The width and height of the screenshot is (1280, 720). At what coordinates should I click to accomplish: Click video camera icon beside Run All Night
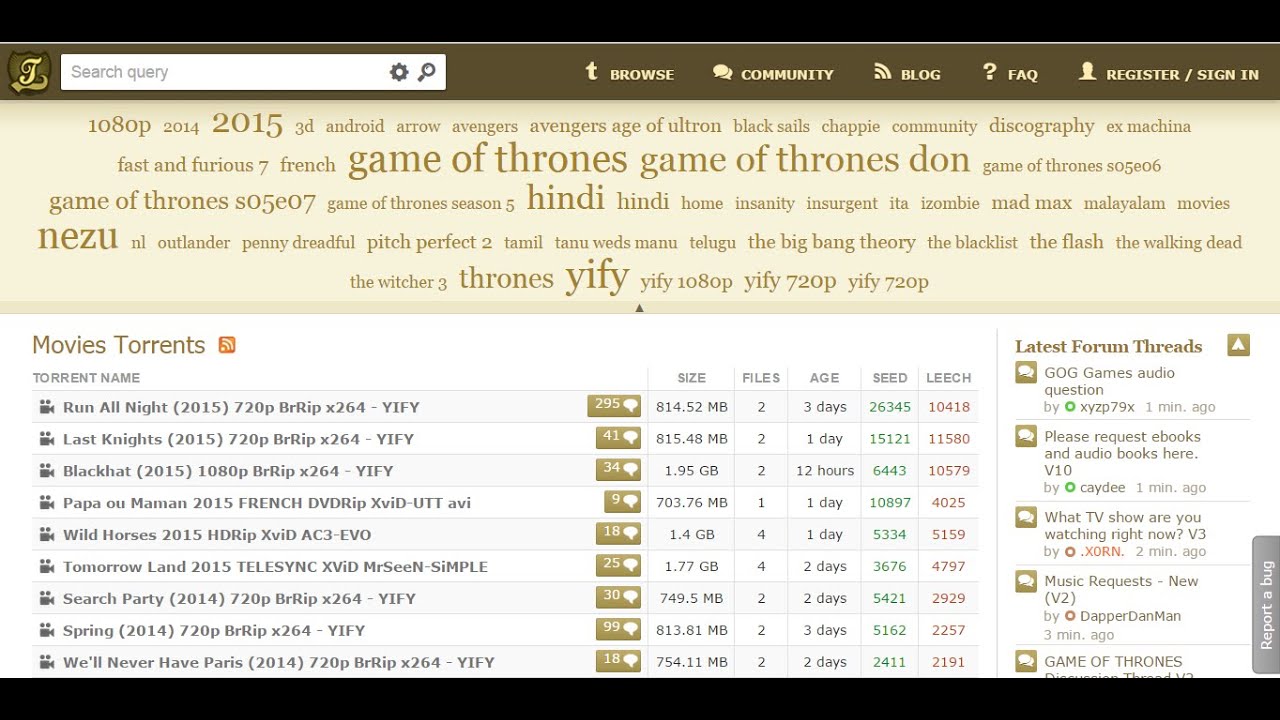click(x=46, y=407)
